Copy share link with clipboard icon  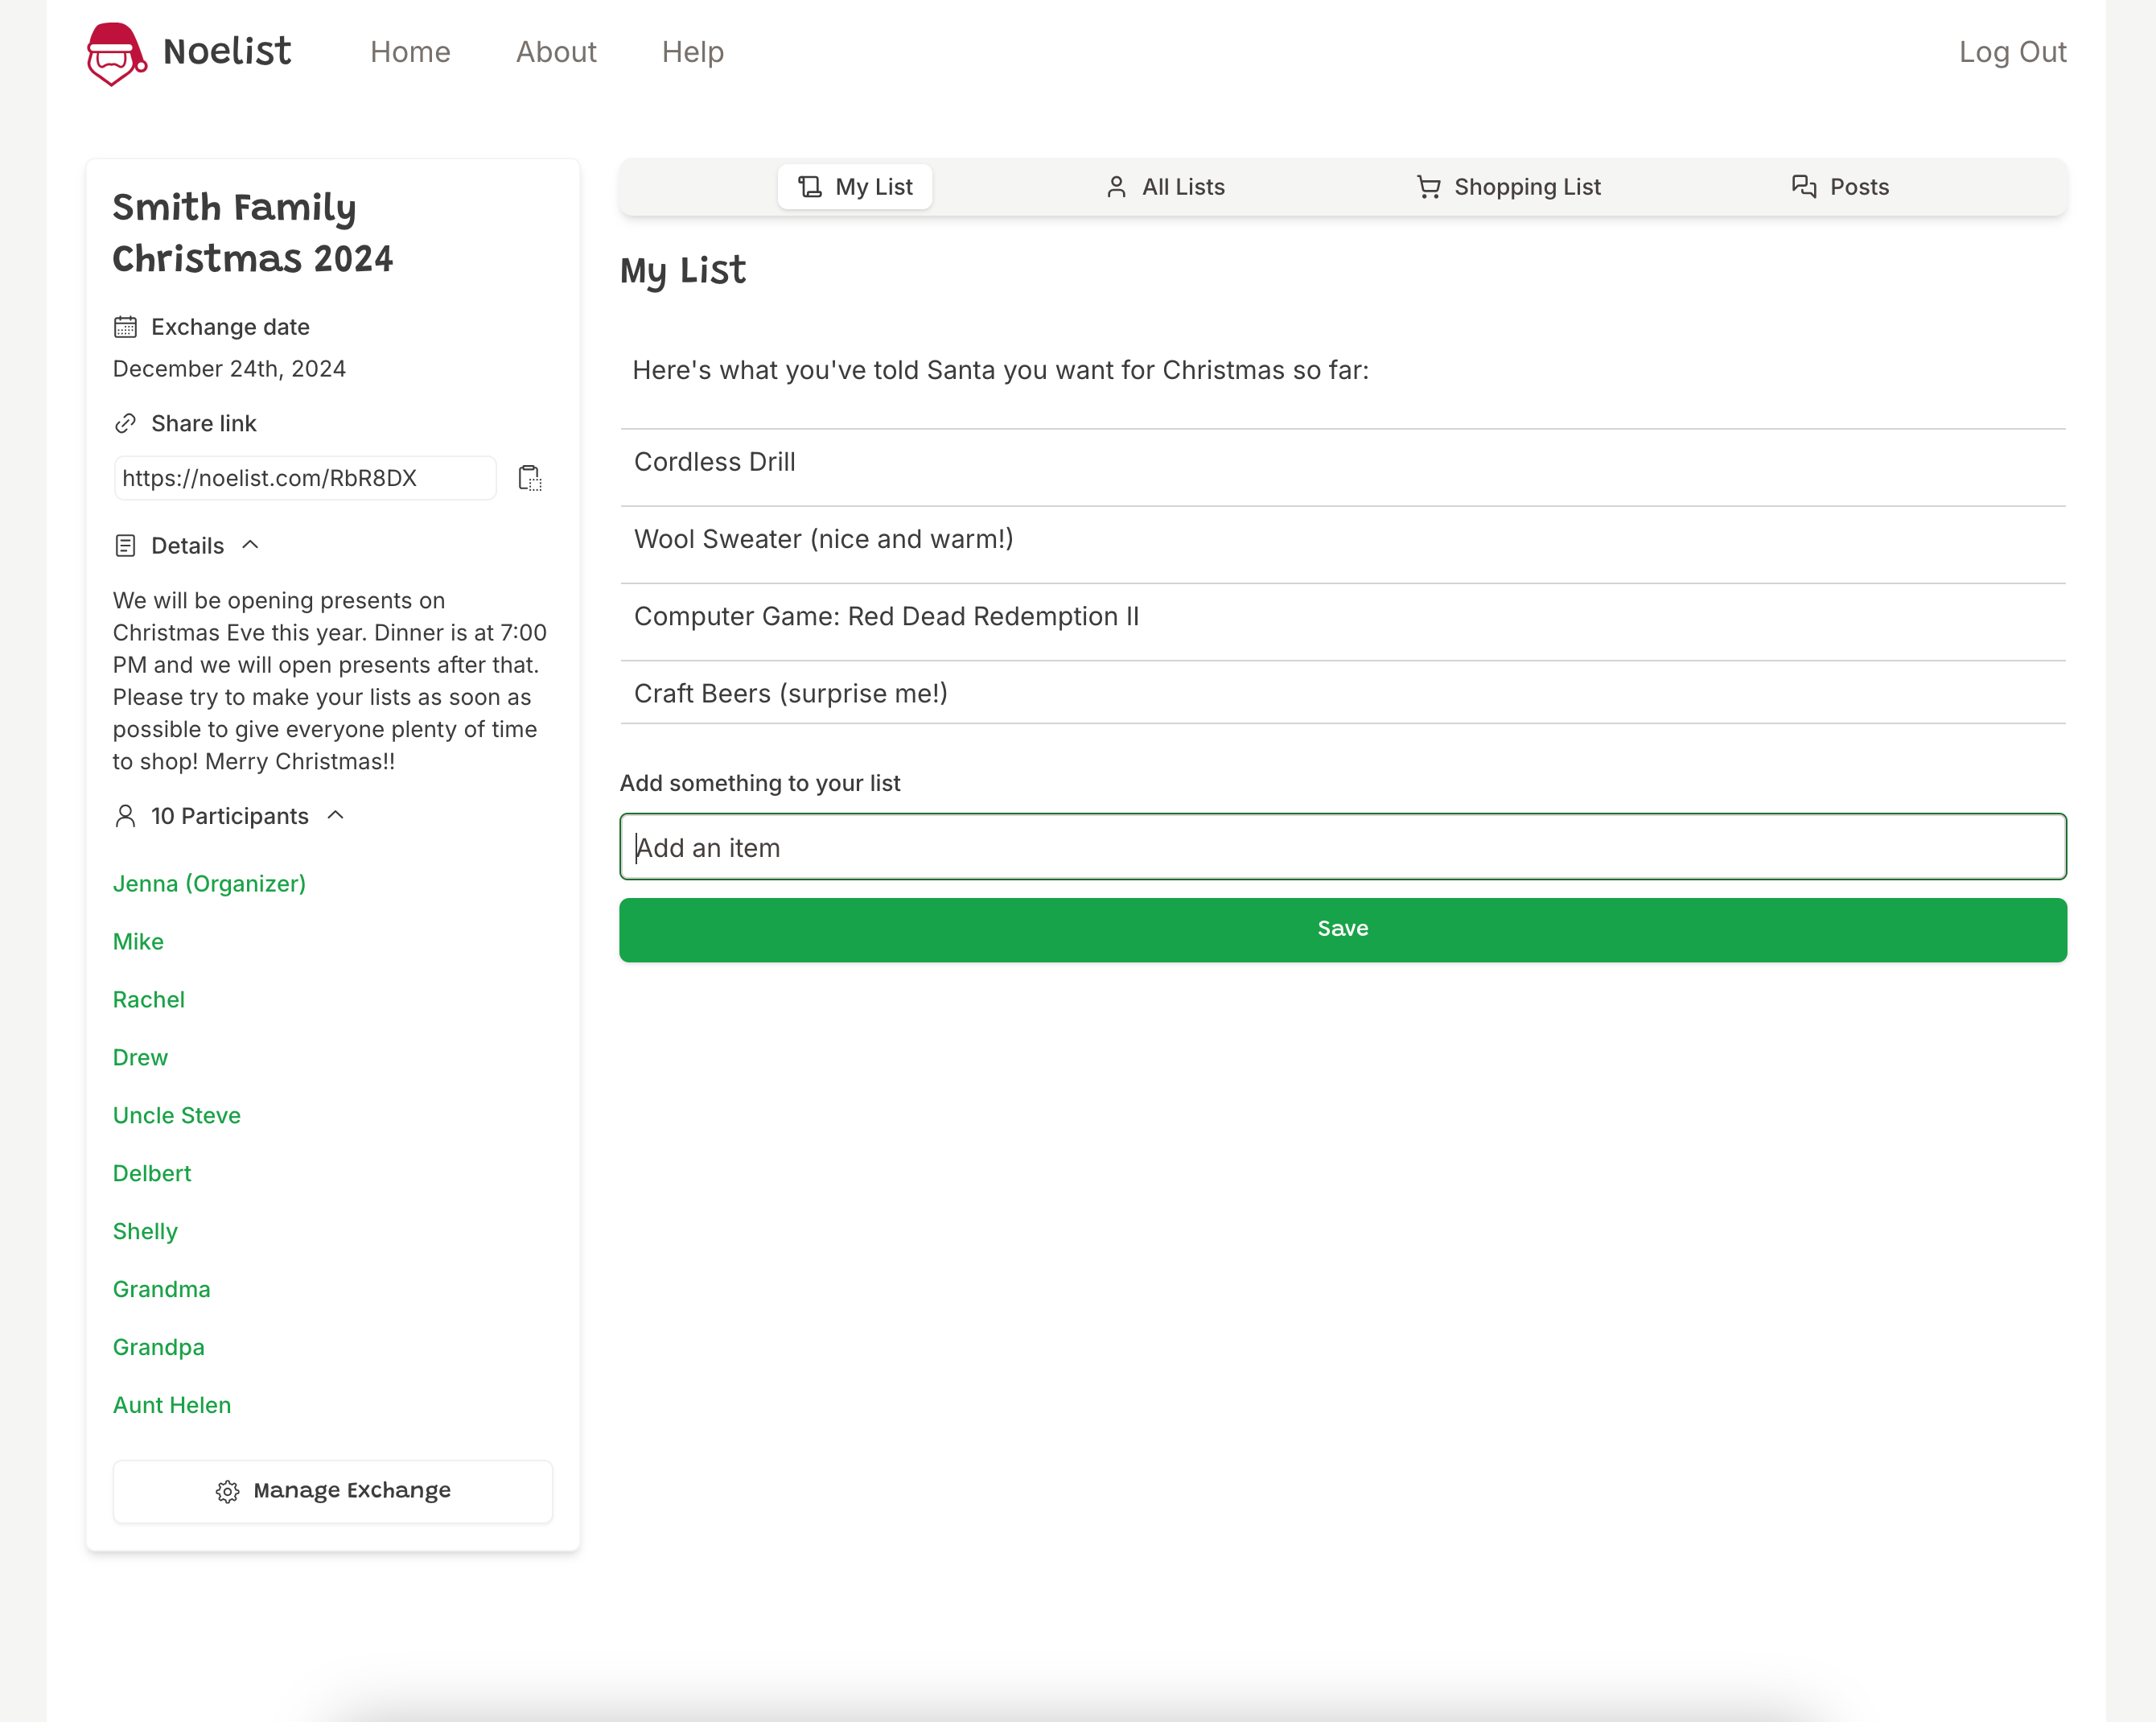click(530, 478)
